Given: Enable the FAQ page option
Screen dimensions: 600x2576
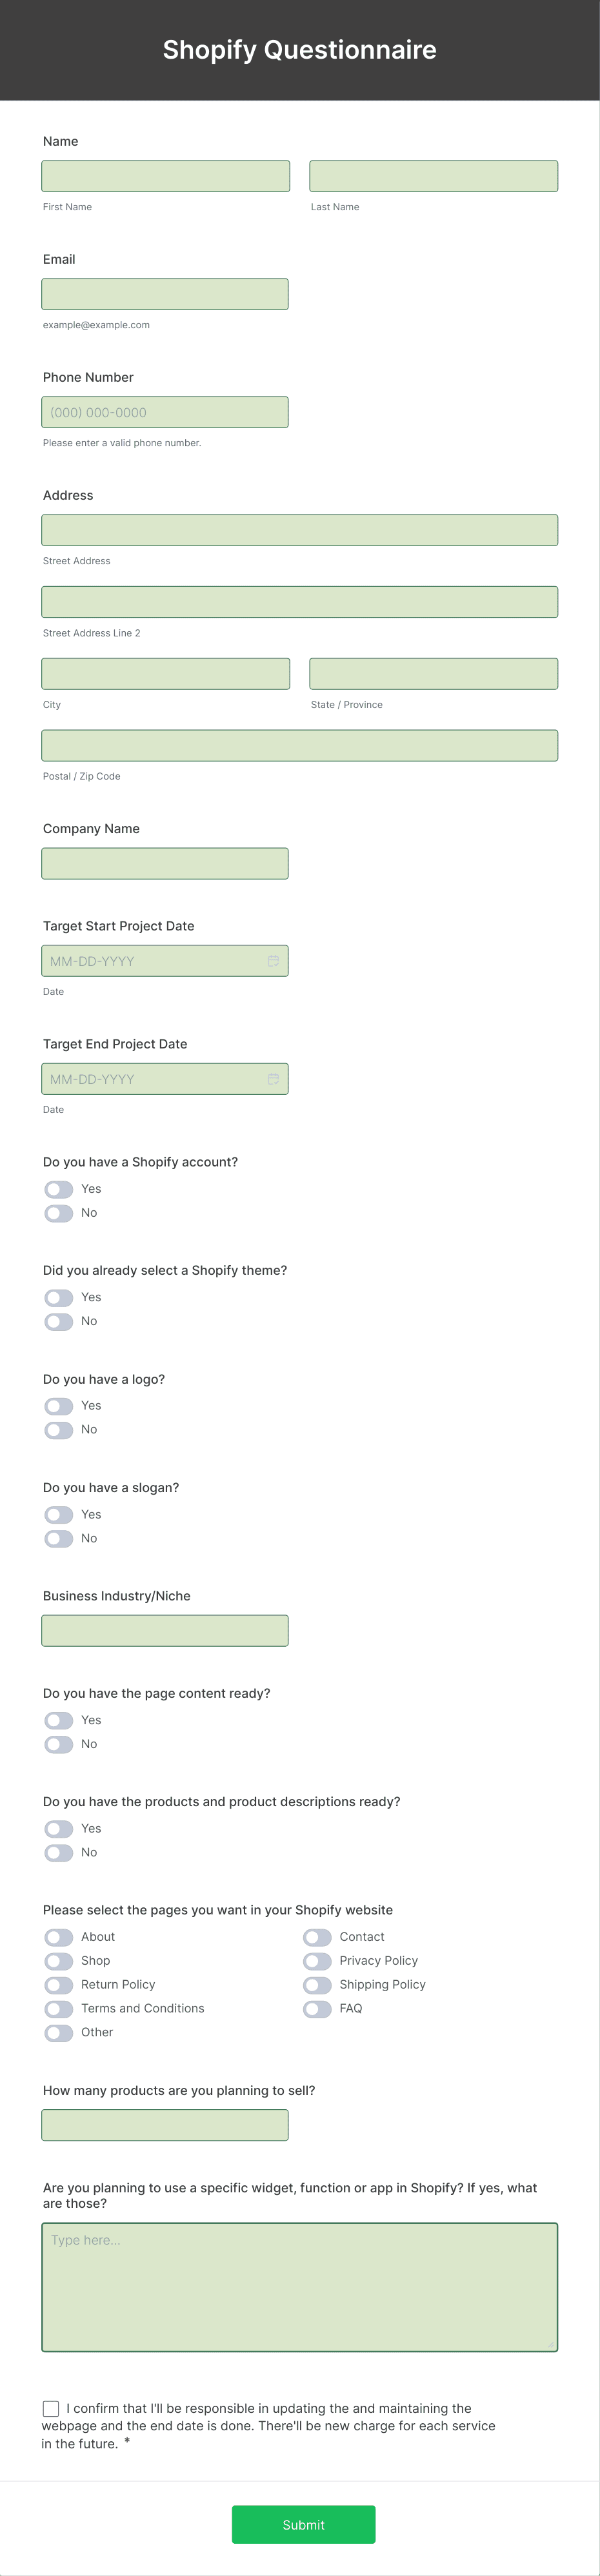Looking at the screenshot, I should pos(316,2008).
